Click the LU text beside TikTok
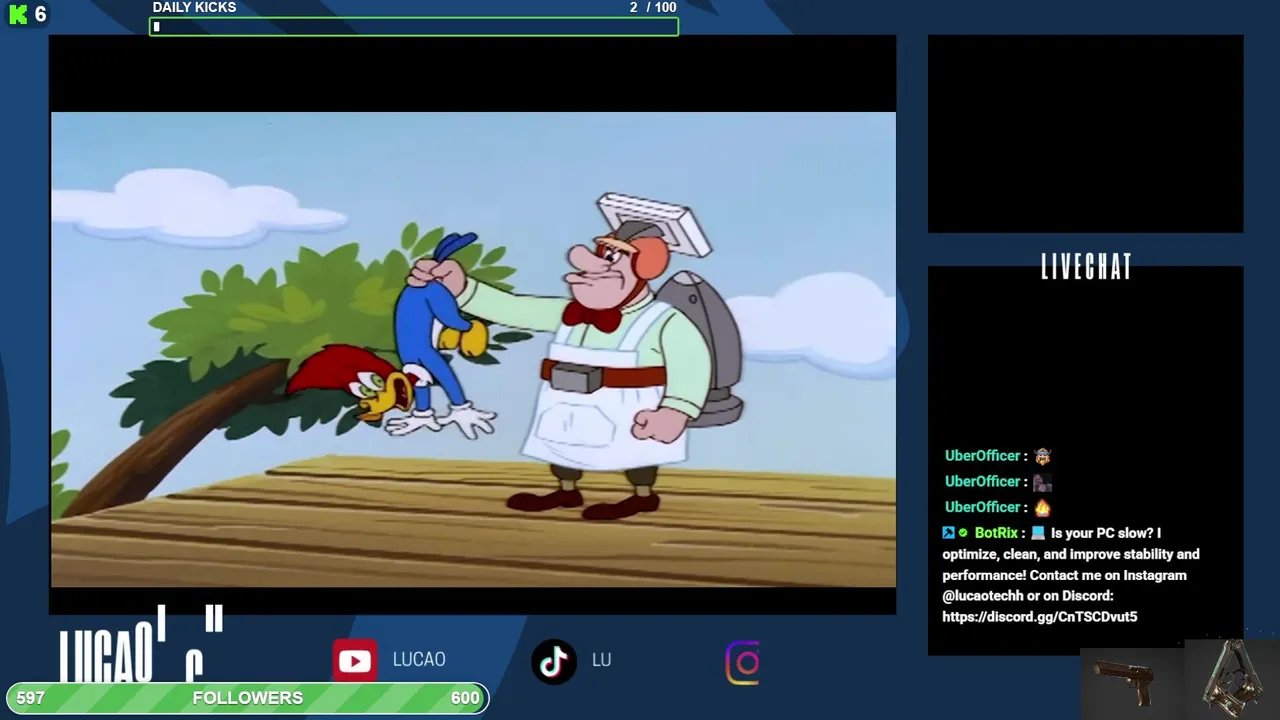Image resolution: width=1280 pixels, height=720 pixels. 601,660
